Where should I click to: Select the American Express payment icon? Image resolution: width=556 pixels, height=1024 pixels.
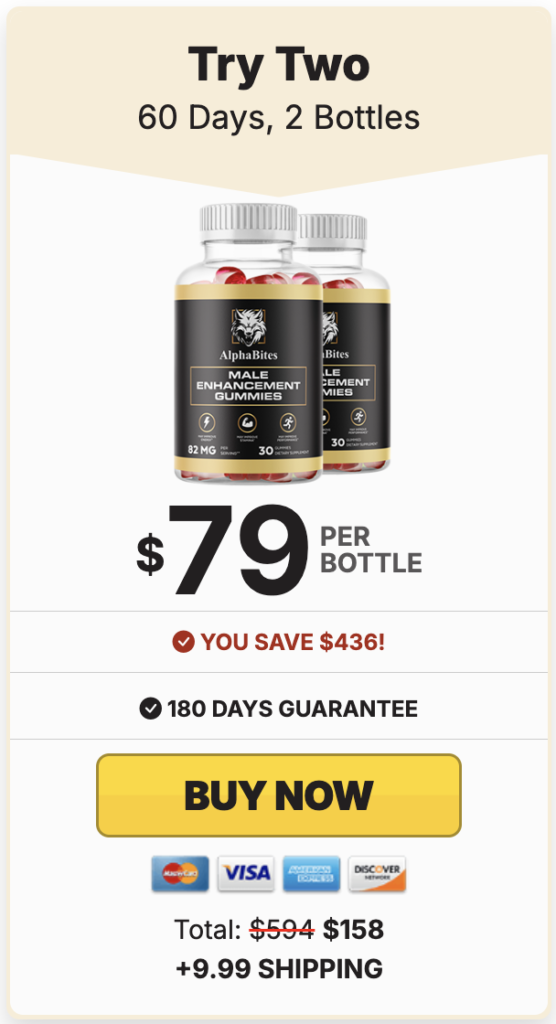pyautogui.click(x=311, y=873)
